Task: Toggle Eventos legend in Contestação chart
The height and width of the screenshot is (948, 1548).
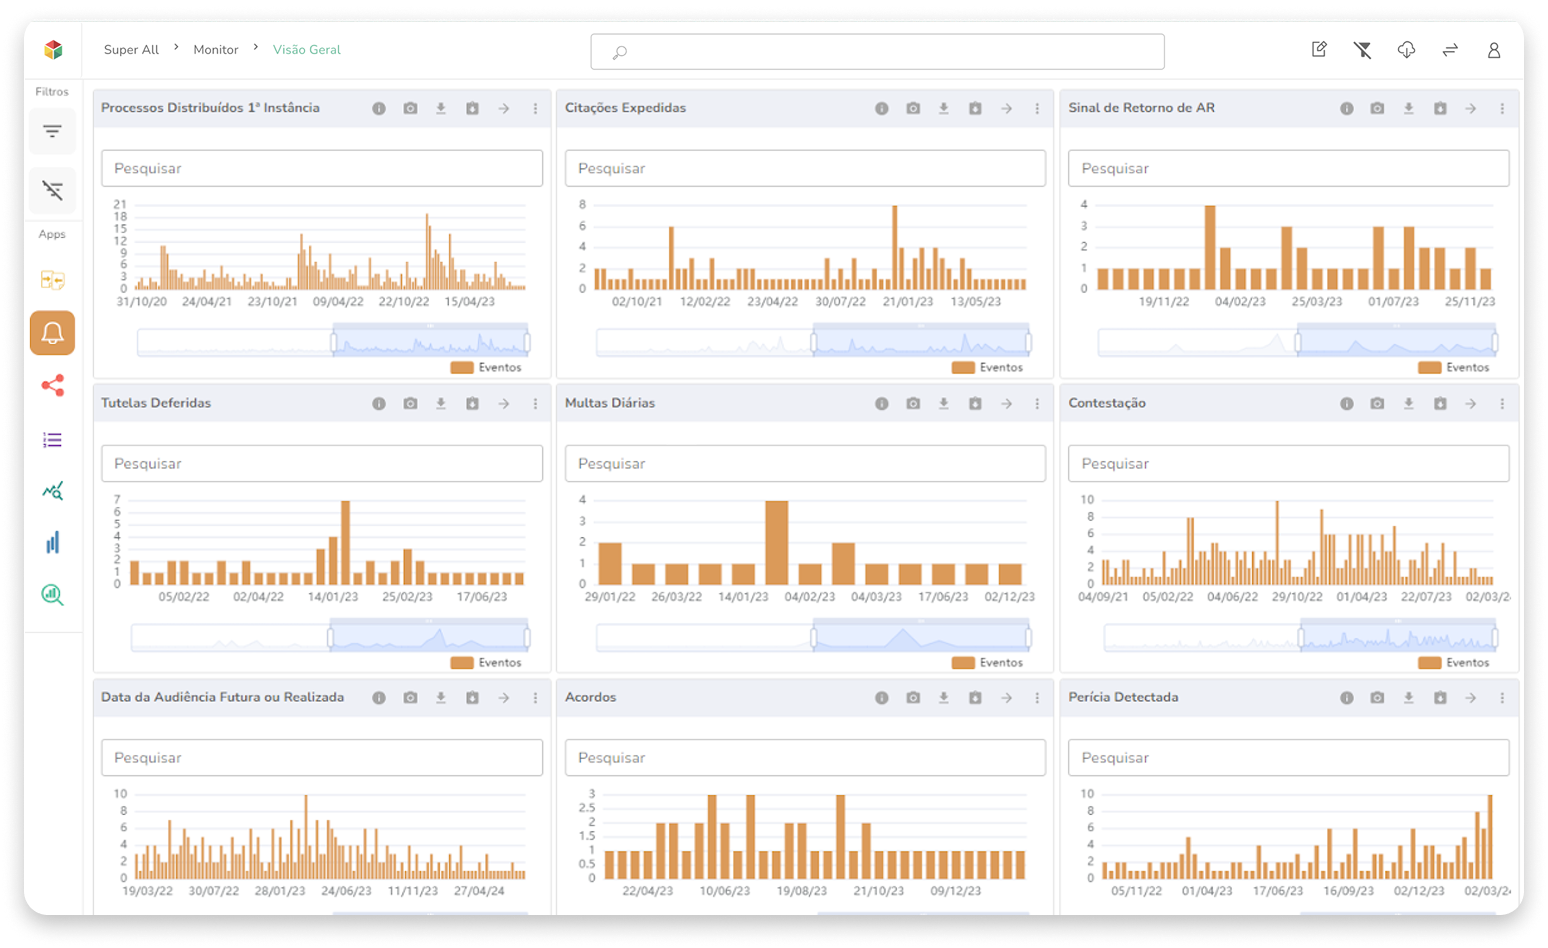Action: [x=1454, y=662]
